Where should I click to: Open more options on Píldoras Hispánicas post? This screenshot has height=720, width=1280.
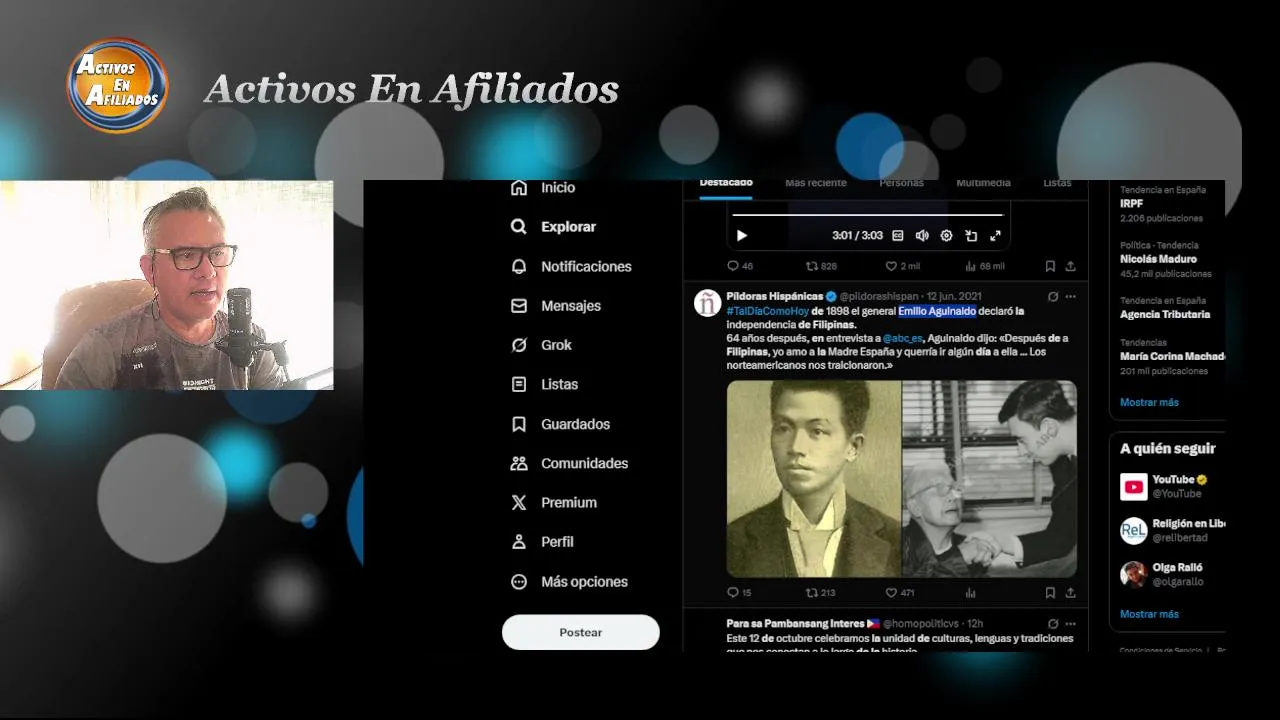(x=1071, y=297)
